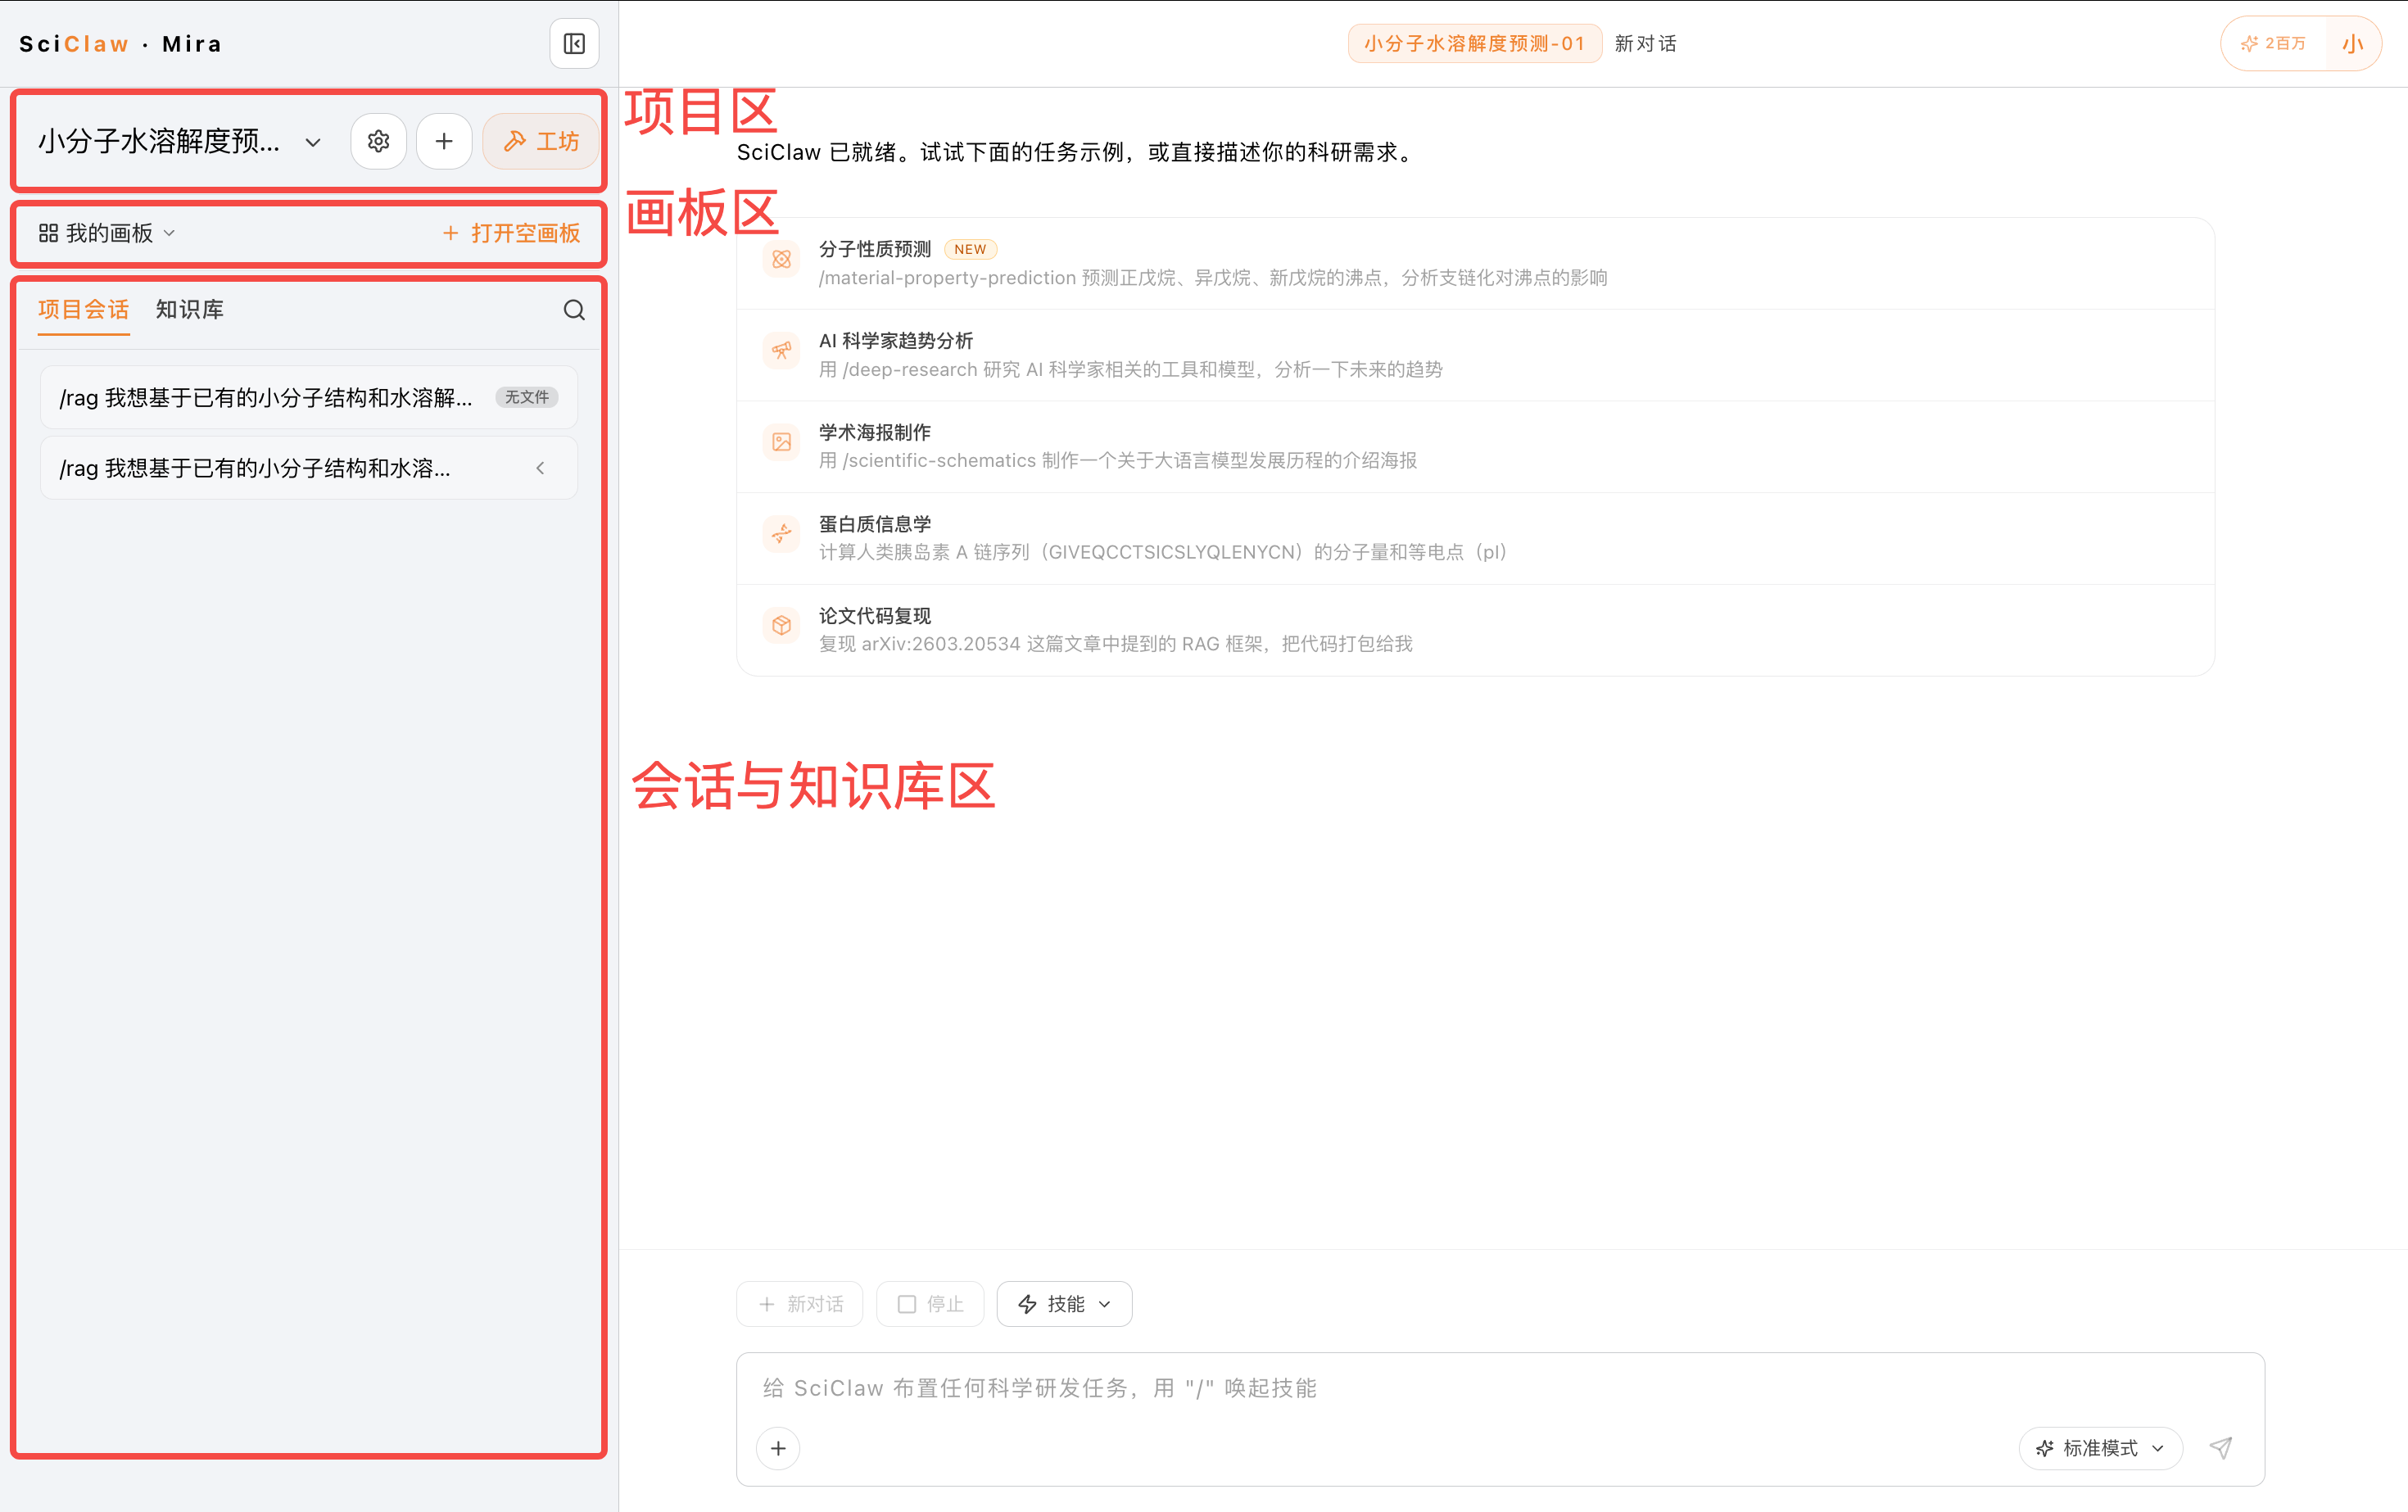Viewport: 2408px width, 1512px height.
Task: Click the arXiv:2603.20534 description text
Action: click(1116, 644)
